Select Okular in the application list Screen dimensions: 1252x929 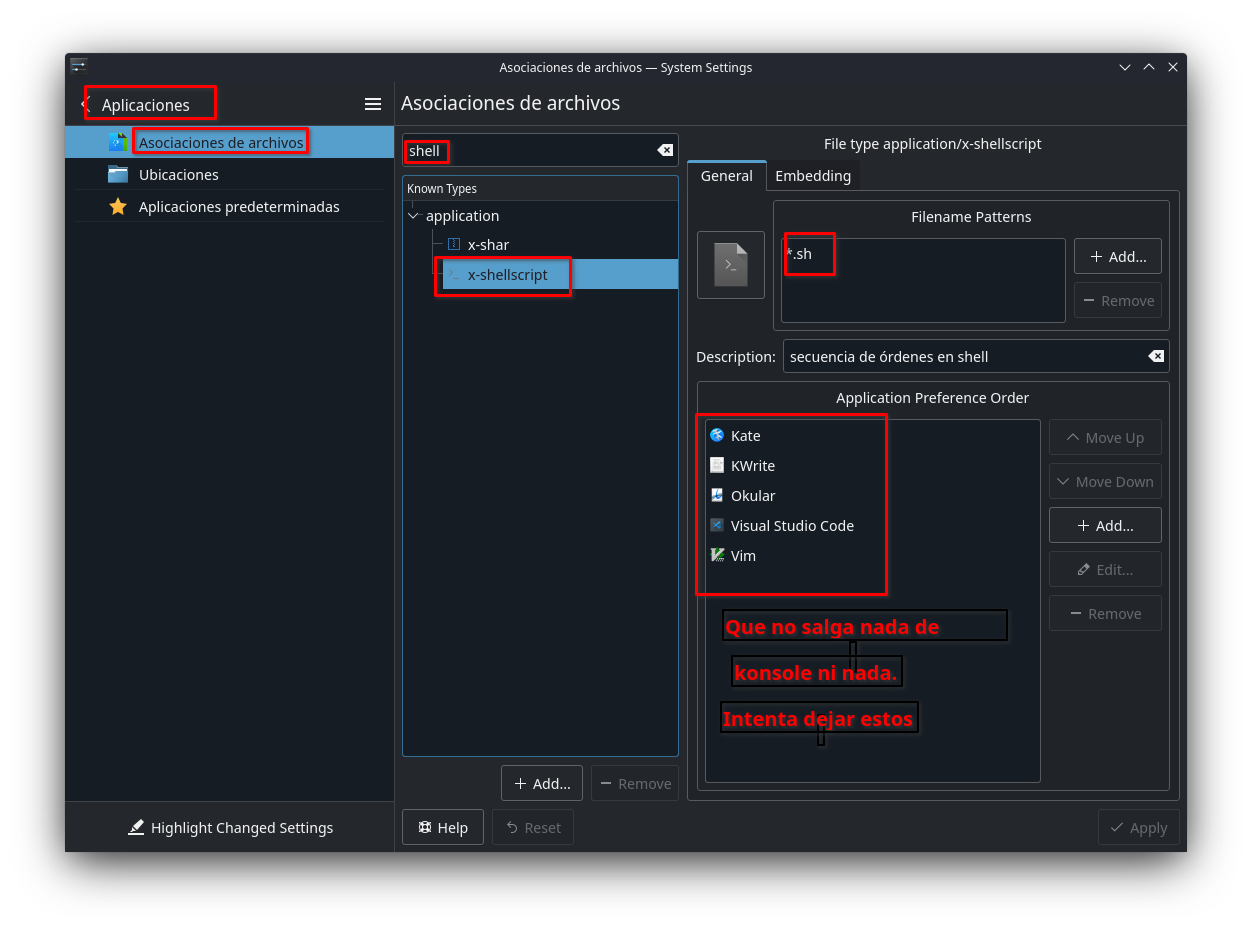[x=872, y=495]
